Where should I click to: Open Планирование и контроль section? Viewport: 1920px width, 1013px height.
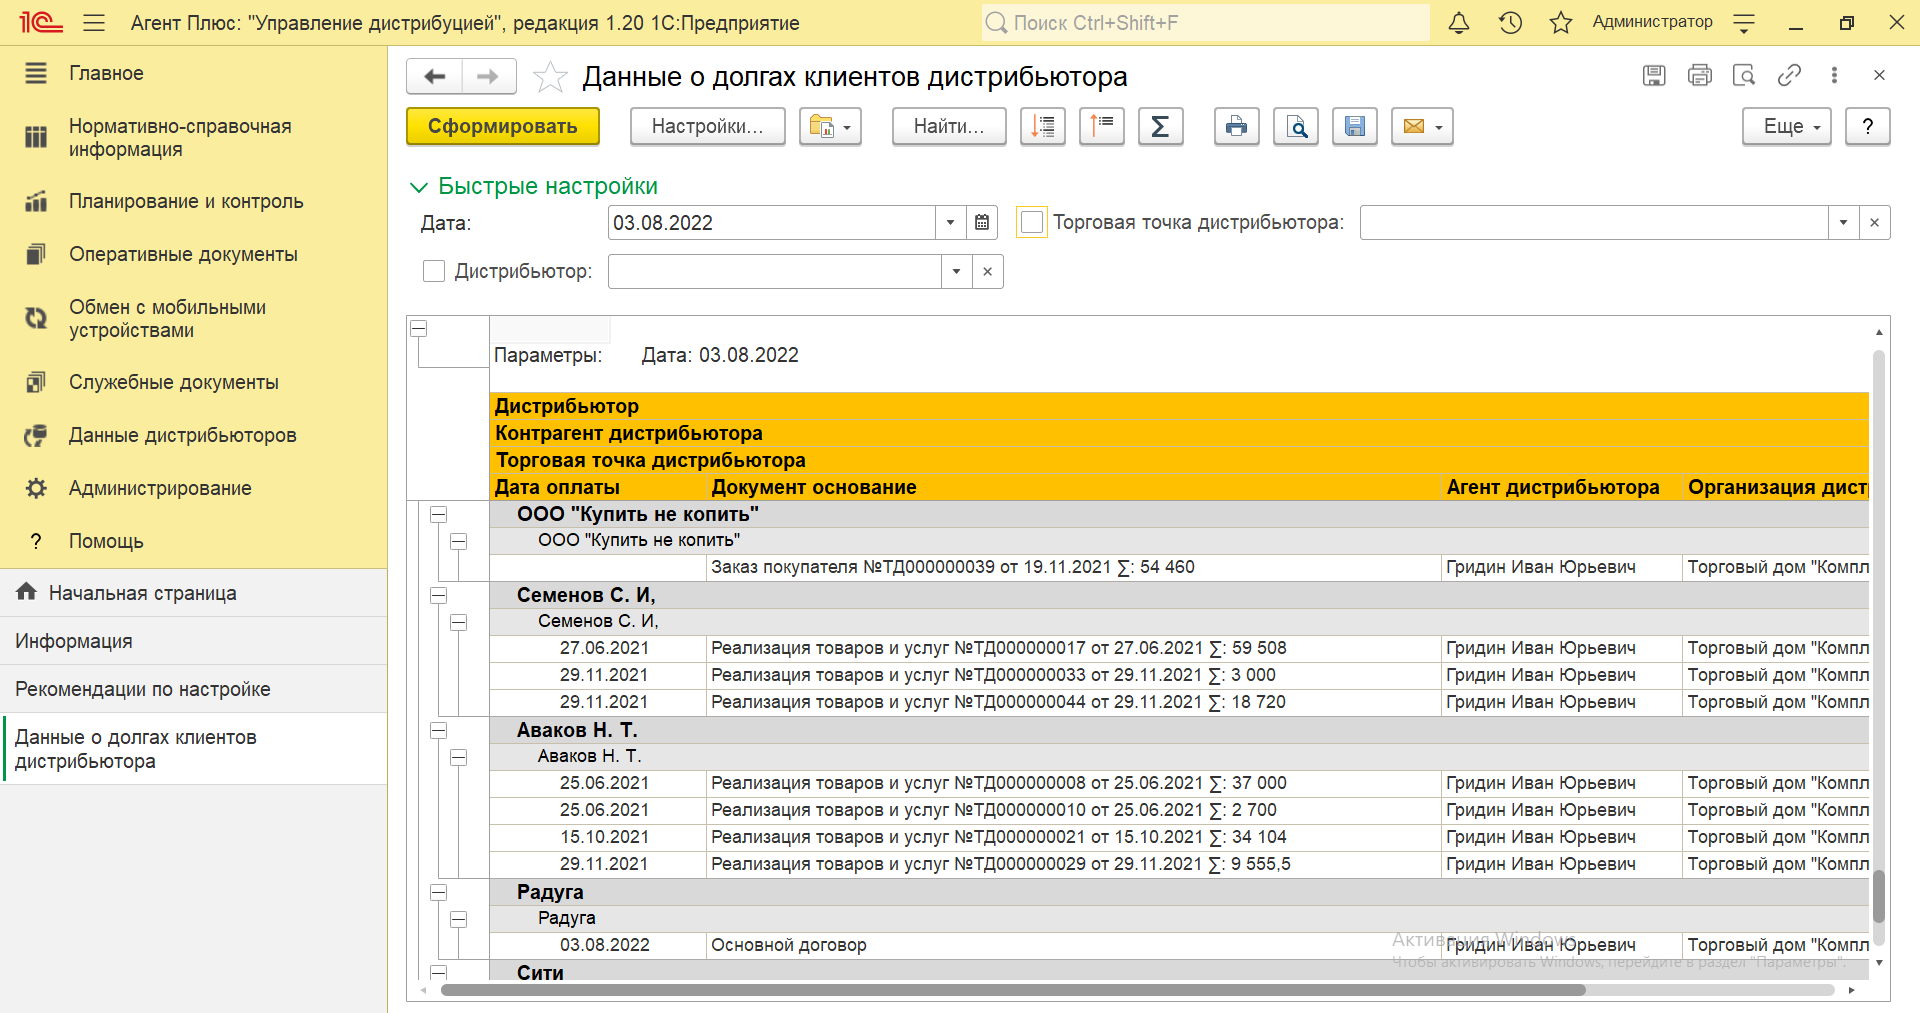click(x=194, y=201)
